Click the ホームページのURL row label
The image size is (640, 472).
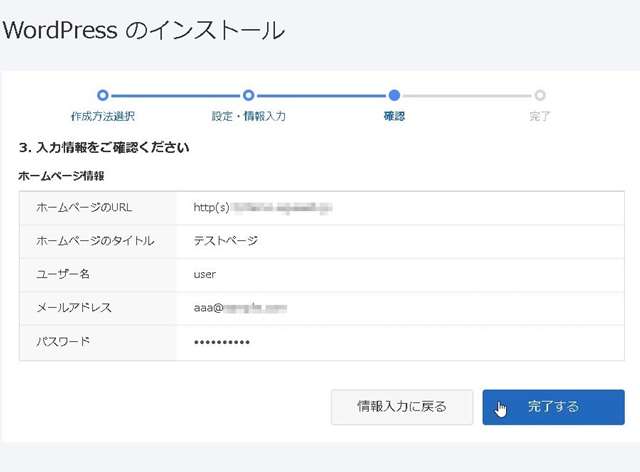coord(84,208)
